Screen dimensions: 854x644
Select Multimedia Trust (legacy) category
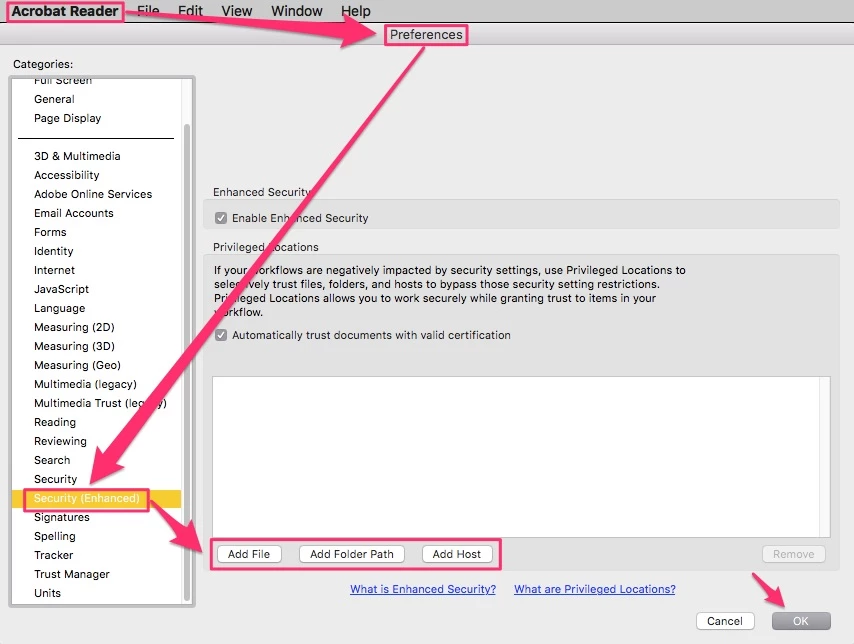coord(100,403)
